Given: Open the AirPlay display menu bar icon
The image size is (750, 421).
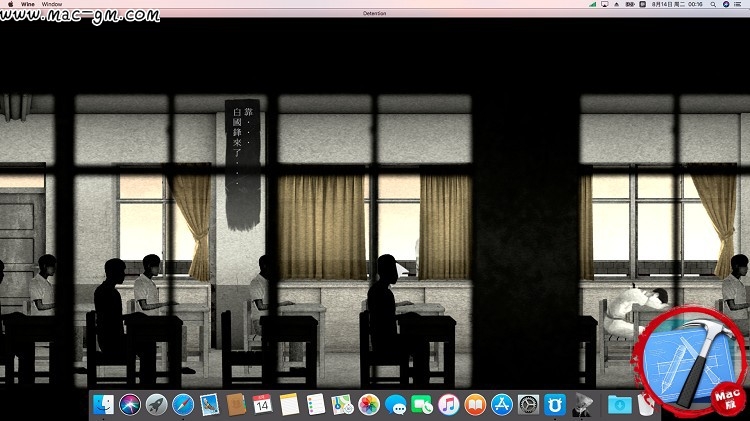Looking at the screenshot, I should point(605,4).
